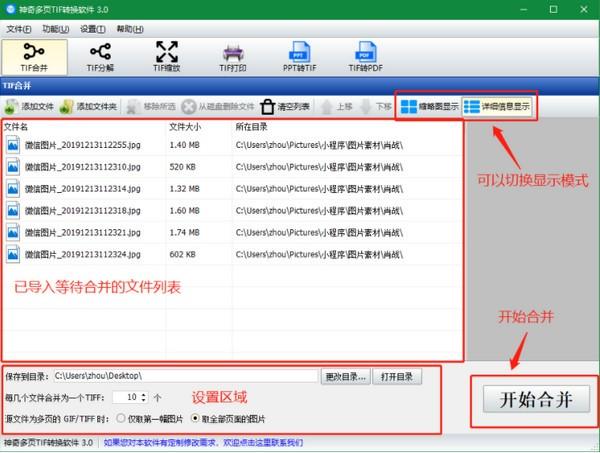Switch to 详细信息显示 detail view
The width and height of the screenshot is (600, 453).
click(497, 107)
